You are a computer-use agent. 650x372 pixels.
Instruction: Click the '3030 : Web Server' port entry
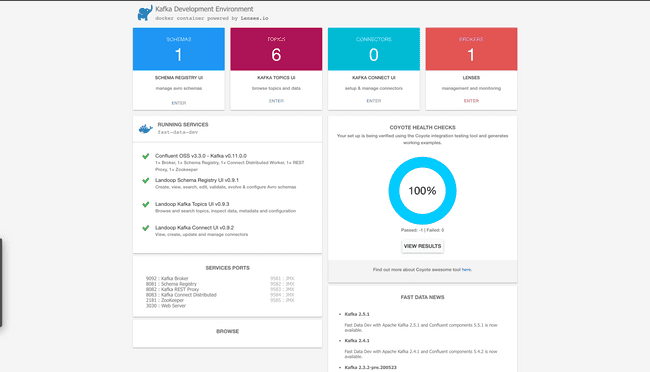(166, 306)
